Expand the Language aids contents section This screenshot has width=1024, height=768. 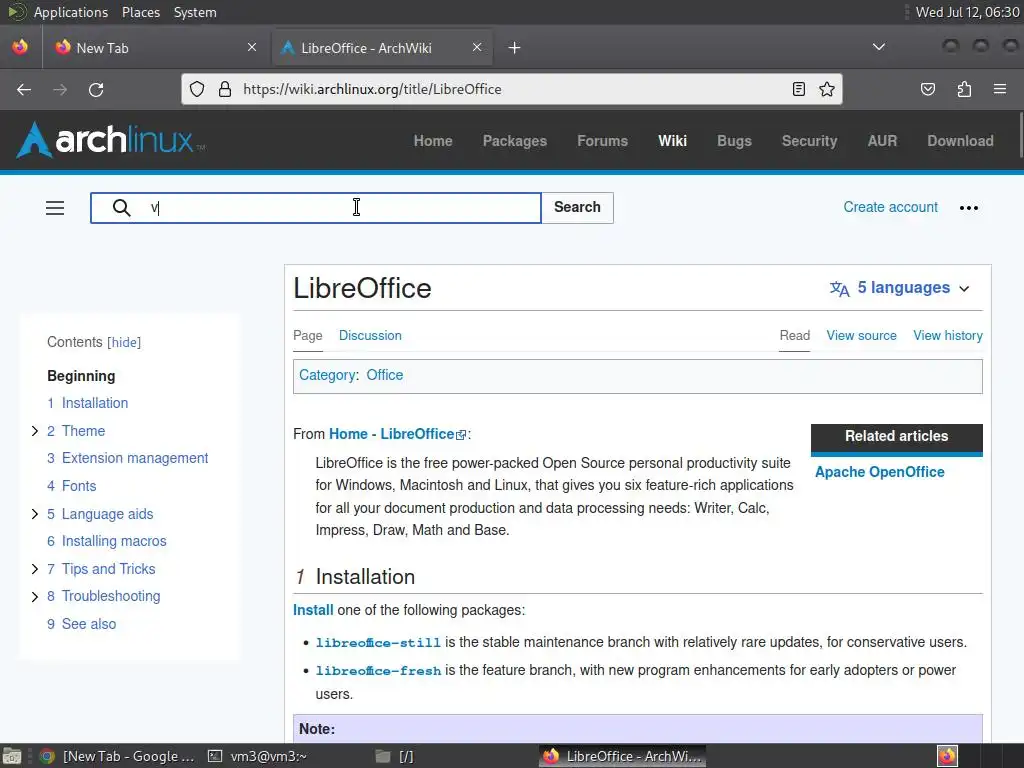coord(35,514)
